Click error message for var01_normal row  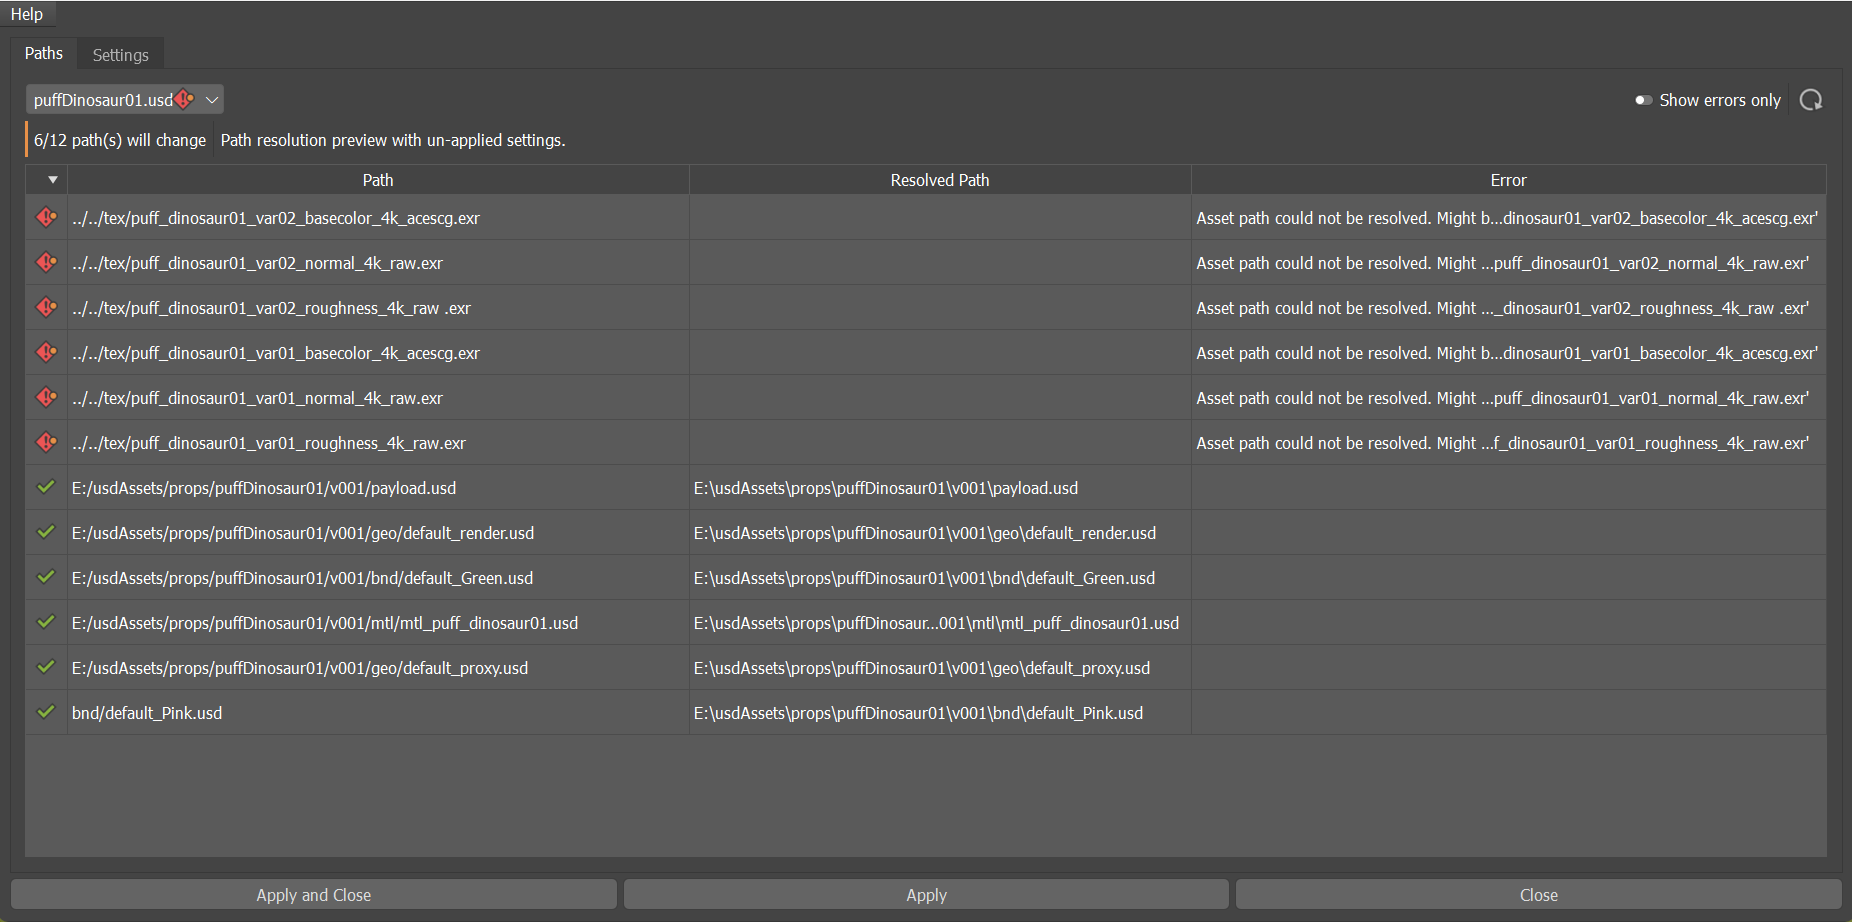pyautogui.click(x=1508, y=397)
